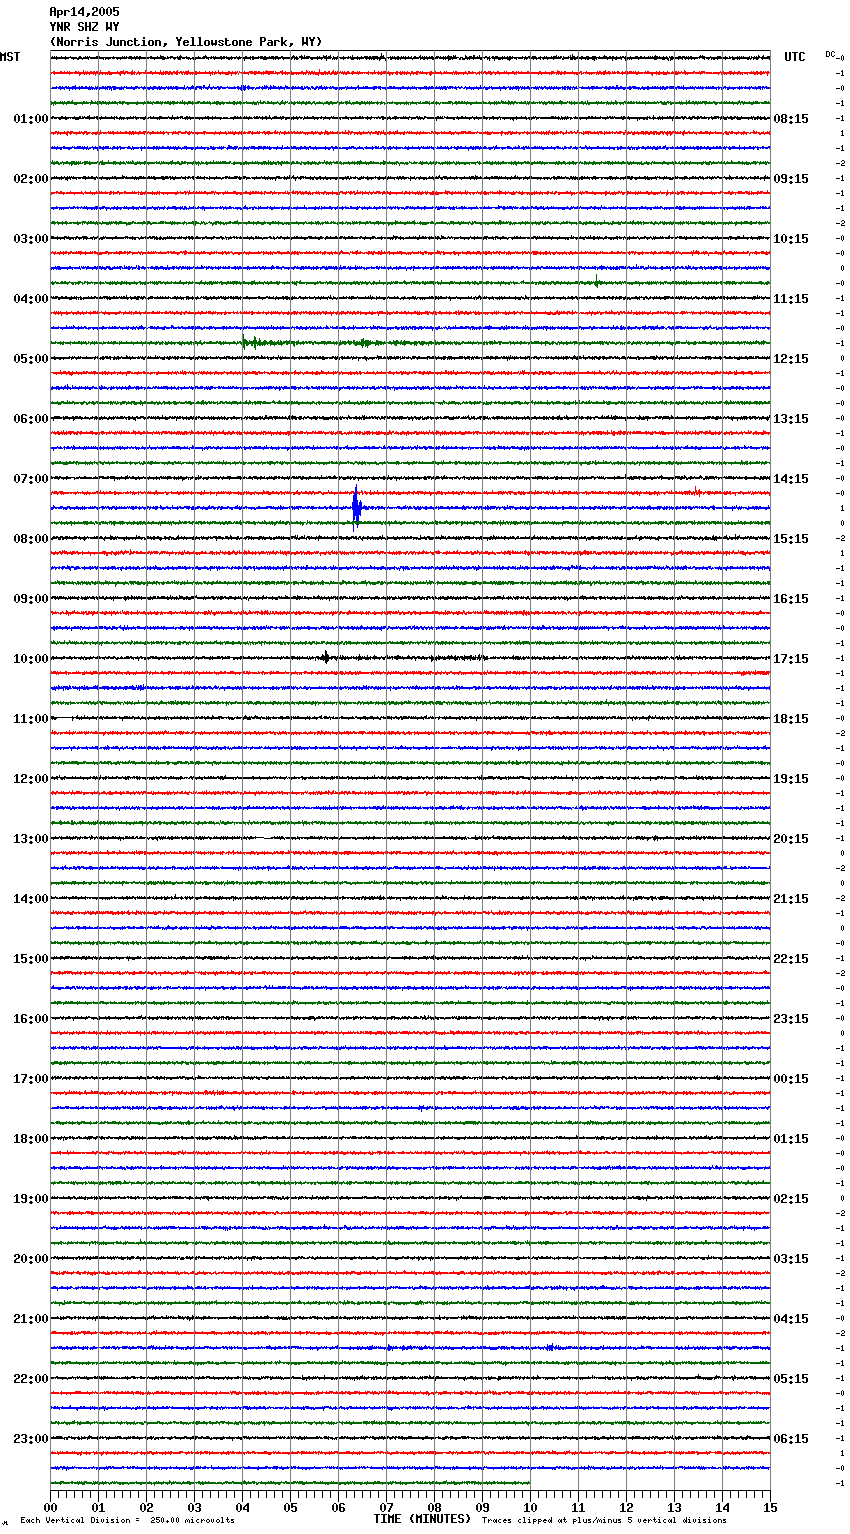Image resolution: width=850 pixels, height=1534 pixels.
Task: Click the TIME (MINUTES) axis title
Action: [422, 1519]
